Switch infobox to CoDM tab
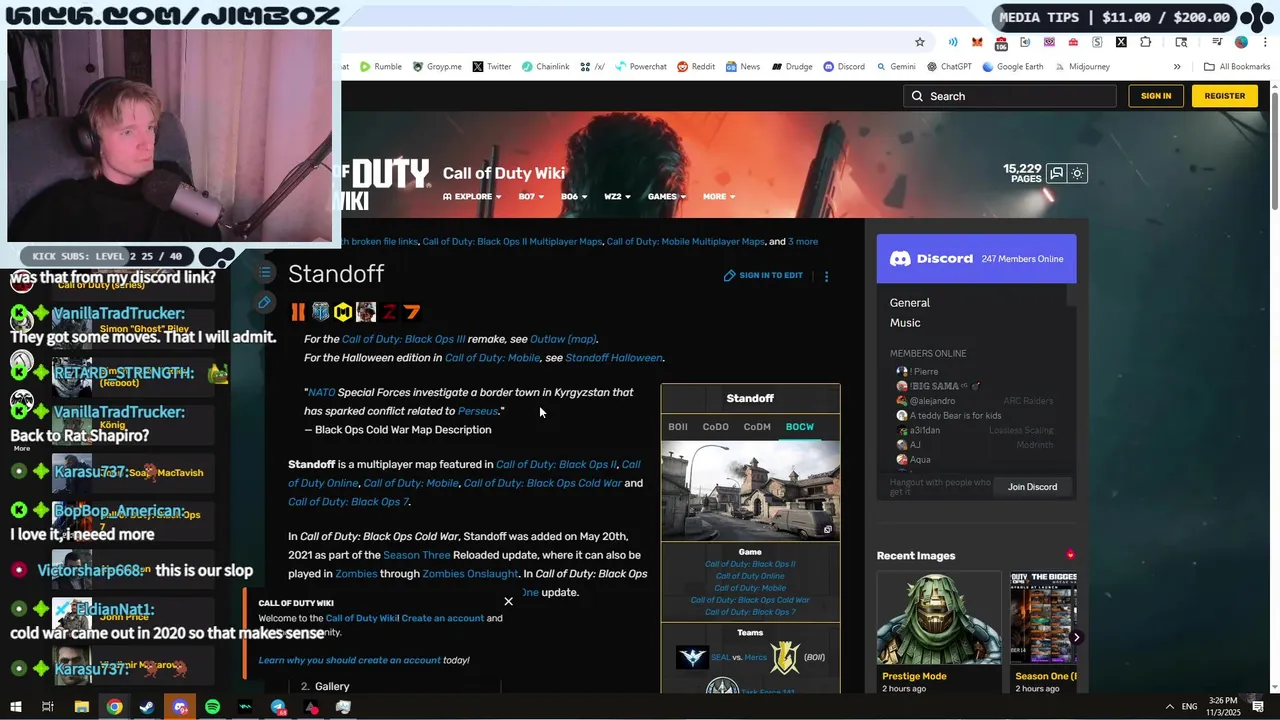The height and width of the screenshot is (720, 1280). (757, 427)
